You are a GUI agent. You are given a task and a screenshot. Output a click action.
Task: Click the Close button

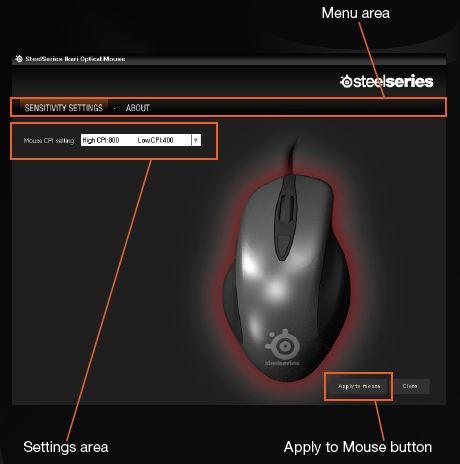410,386
